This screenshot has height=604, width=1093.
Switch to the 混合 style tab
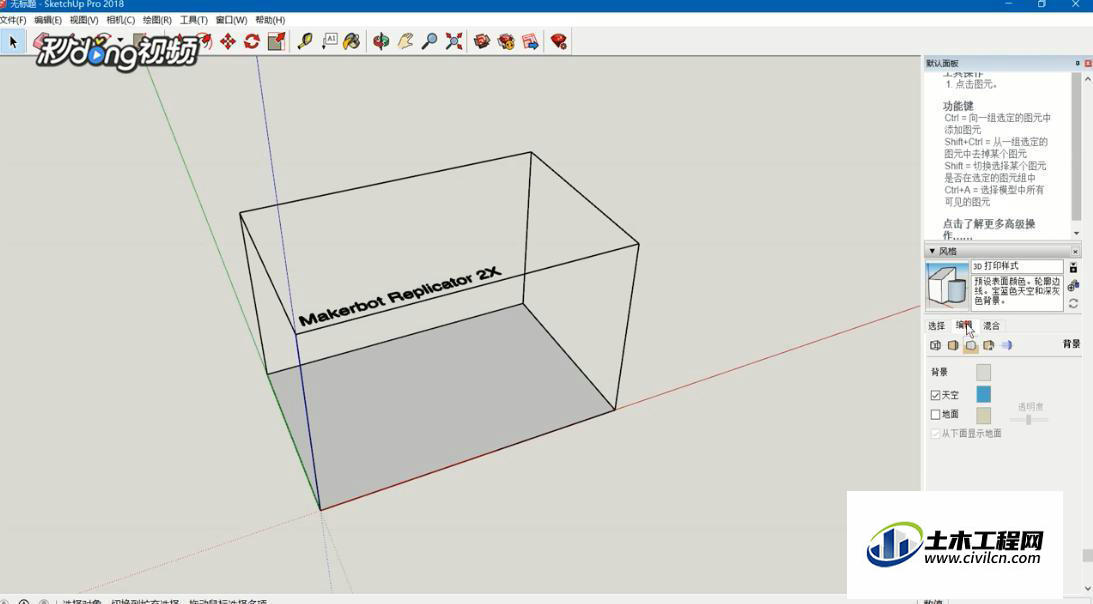click(x=991, y=326)
